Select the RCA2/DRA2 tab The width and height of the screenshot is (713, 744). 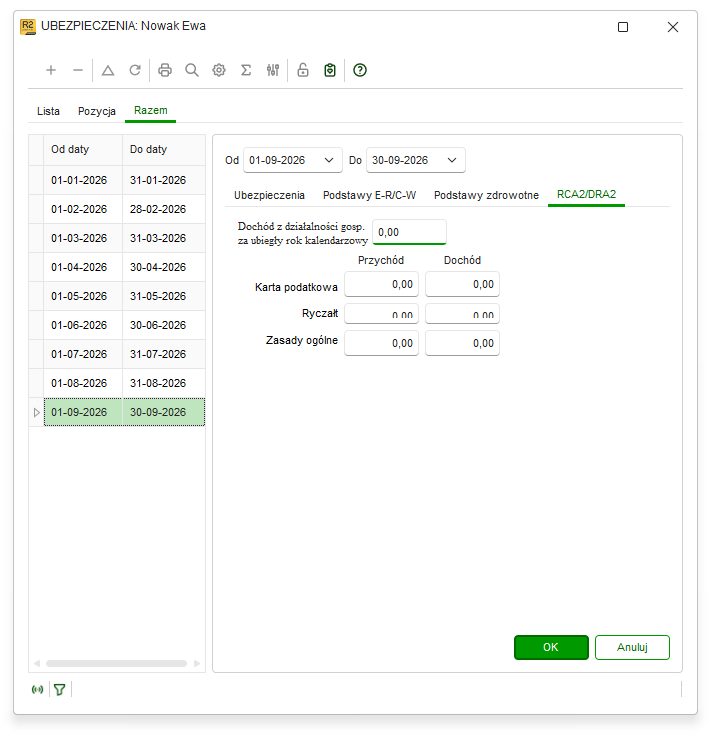click(x=586, y=195)
